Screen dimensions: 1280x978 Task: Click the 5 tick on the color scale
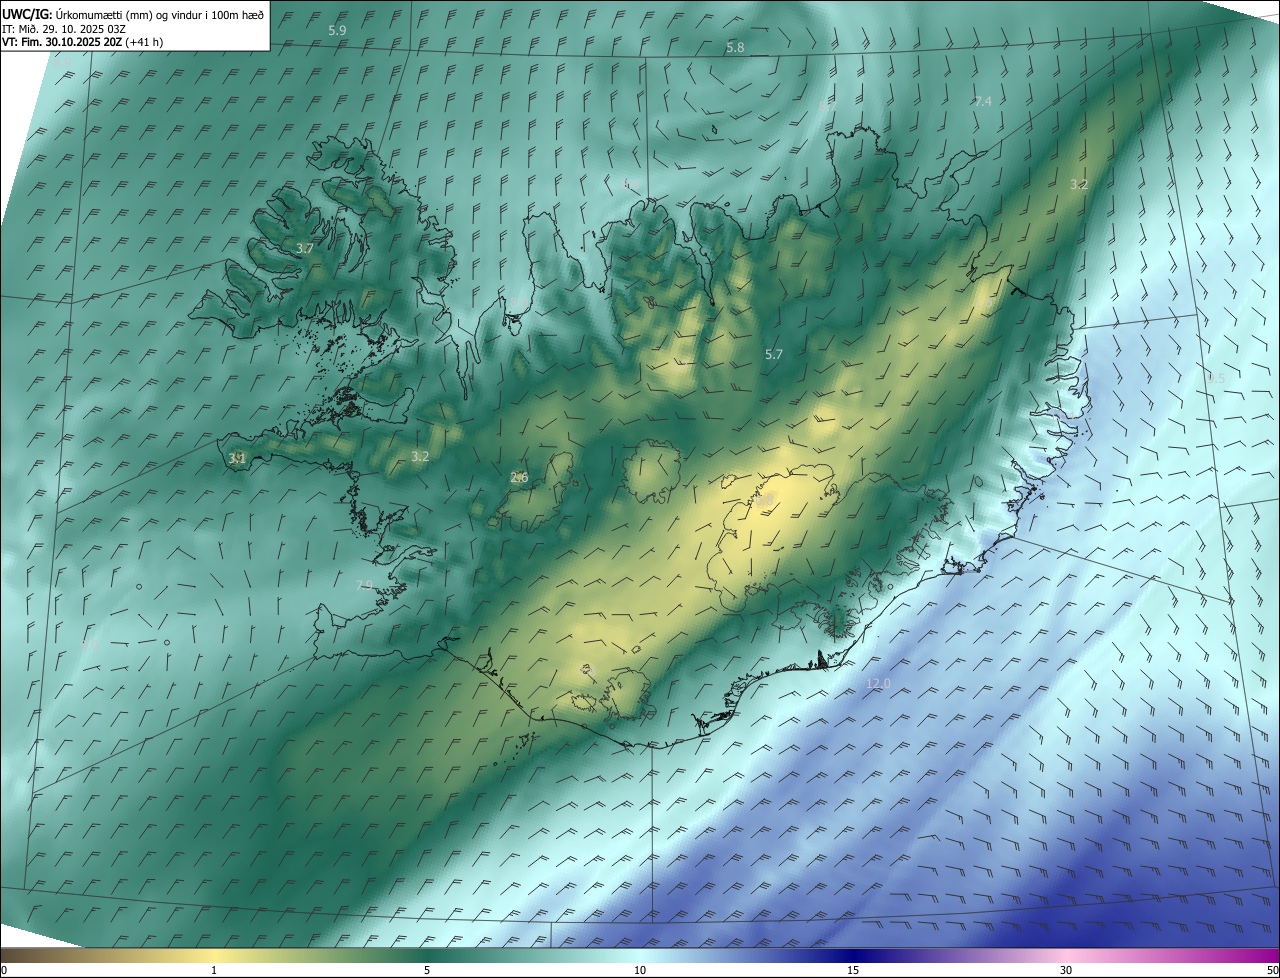(x=427, y=971)
